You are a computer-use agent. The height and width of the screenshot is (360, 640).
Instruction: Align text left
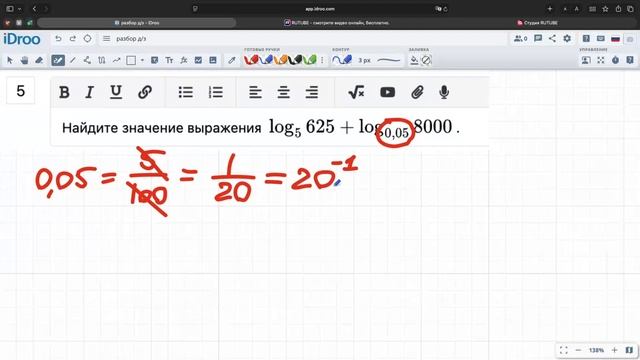(x=256, y=92)
